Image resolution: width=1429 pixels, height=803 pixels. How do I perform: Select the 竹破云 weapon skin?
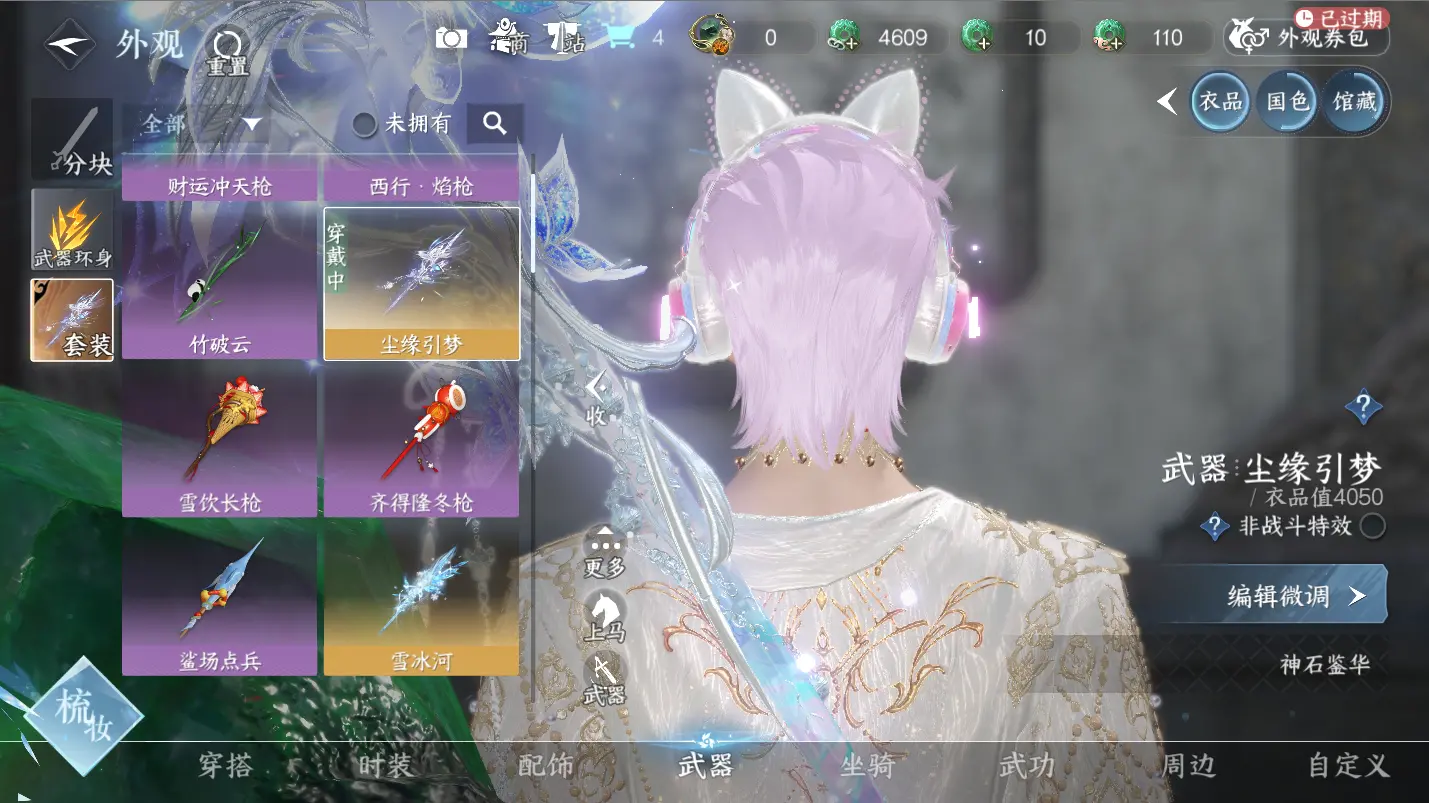click(219, 283)
